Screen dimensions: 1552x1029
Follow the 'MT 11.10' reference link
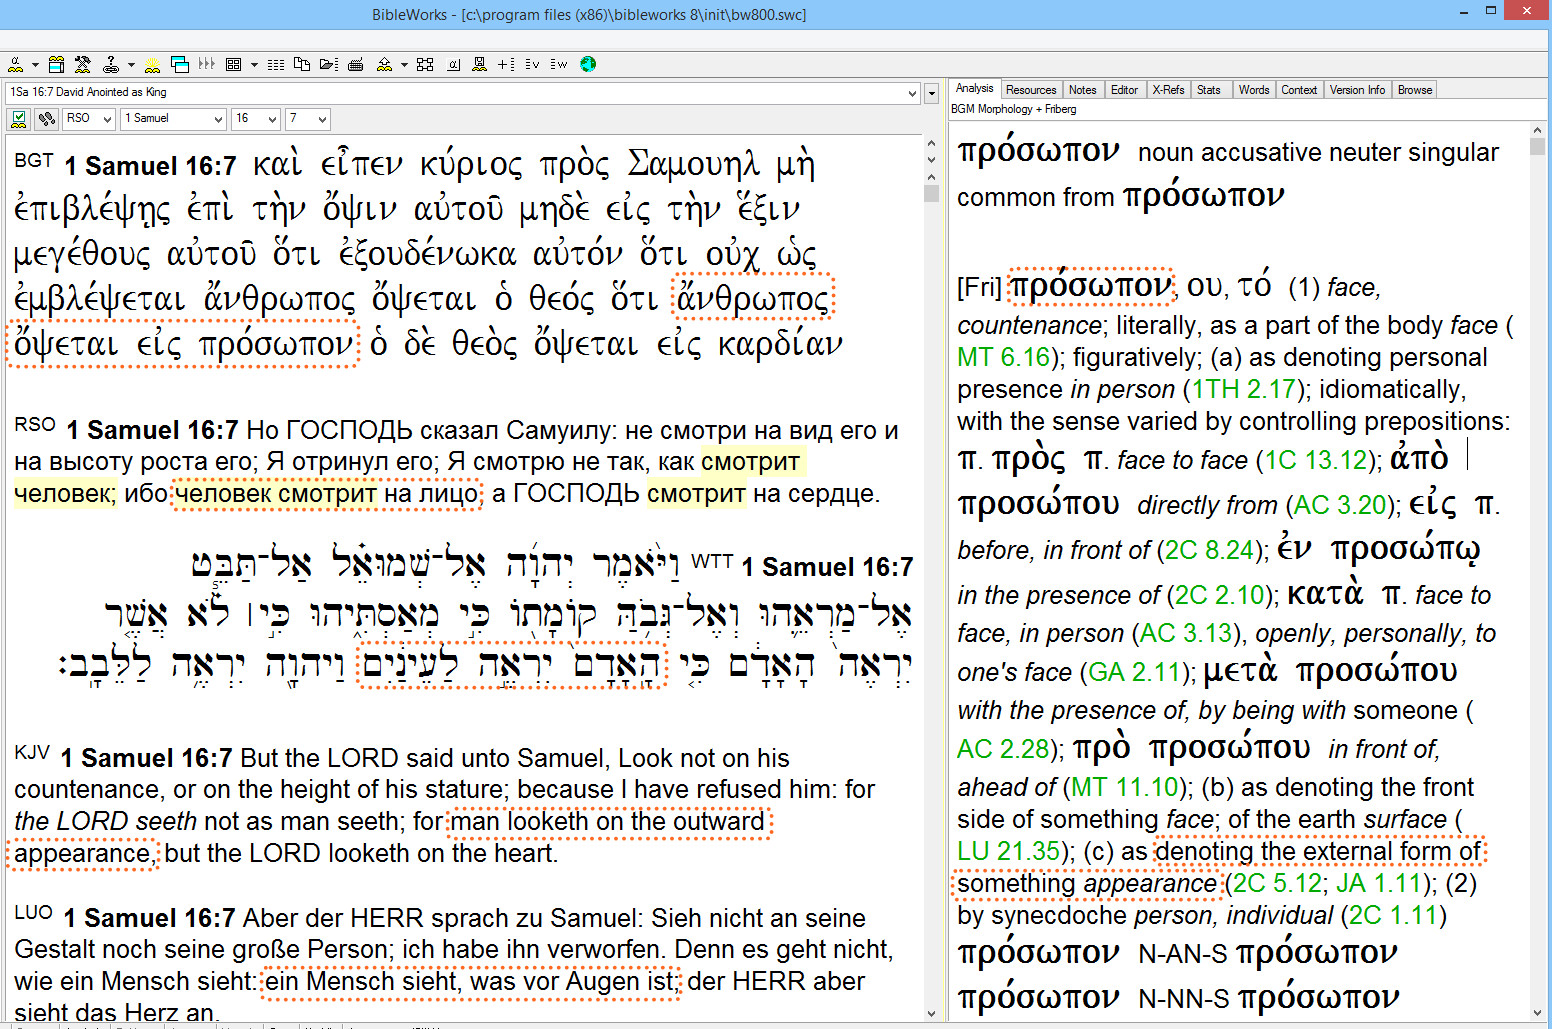pyautogui.click(x=1125, y=787)
